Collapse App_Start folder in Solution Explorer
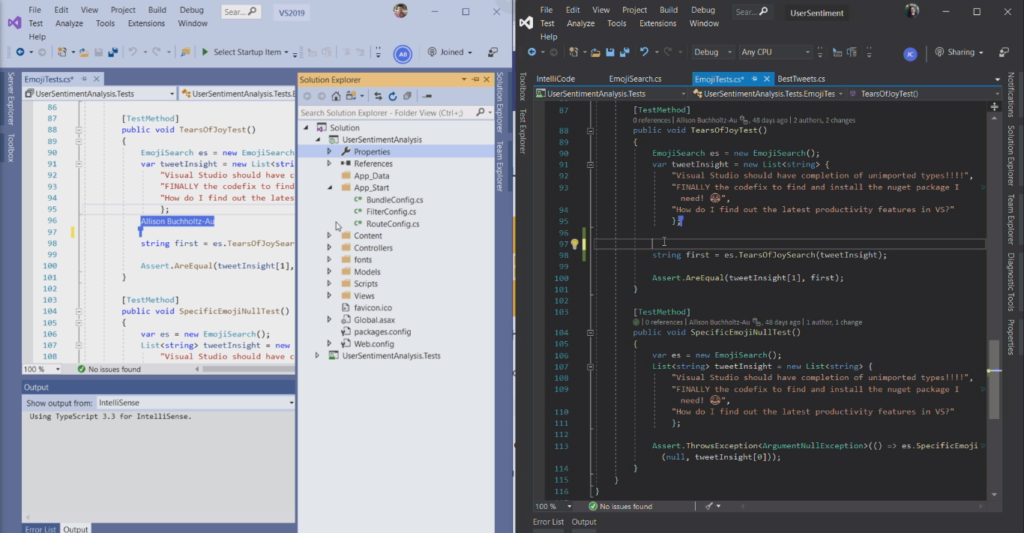1024x533 pixels. tap(329, 187)
